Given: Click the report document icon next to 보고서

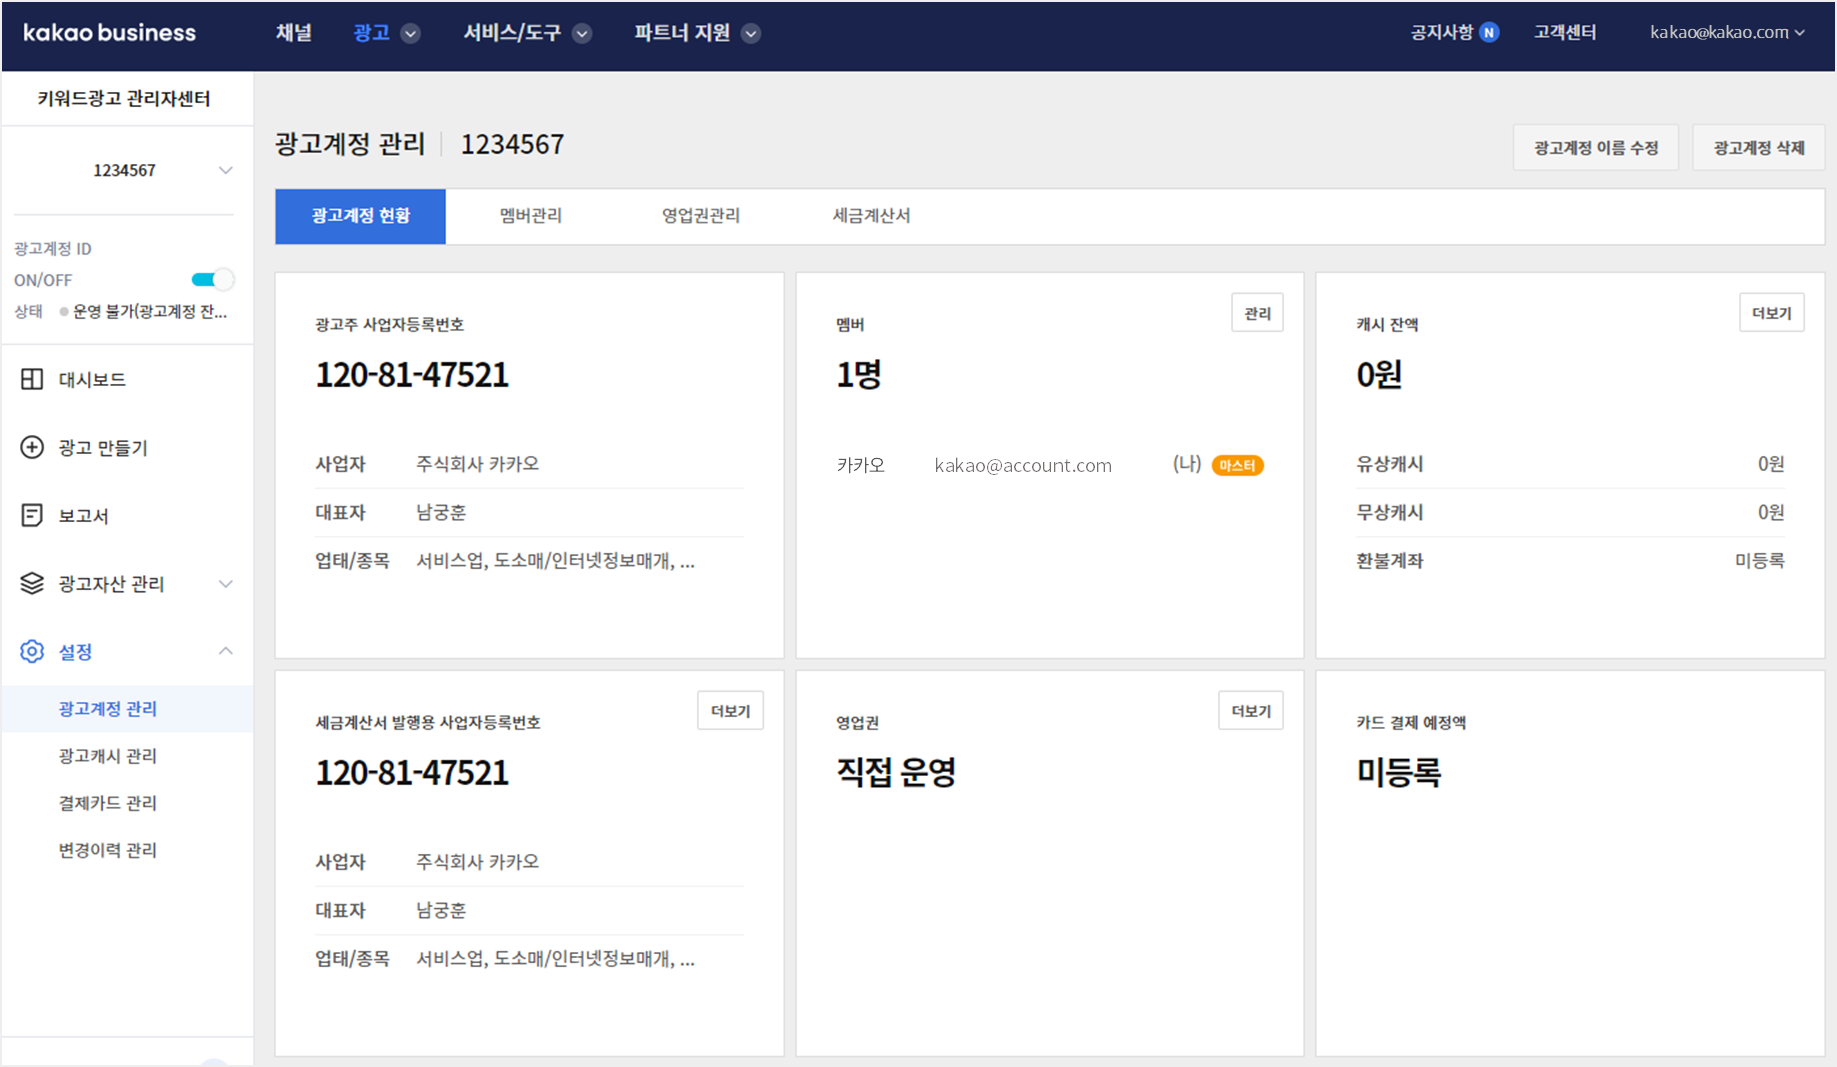Looking at the screenshot, I should pos(32,515).
